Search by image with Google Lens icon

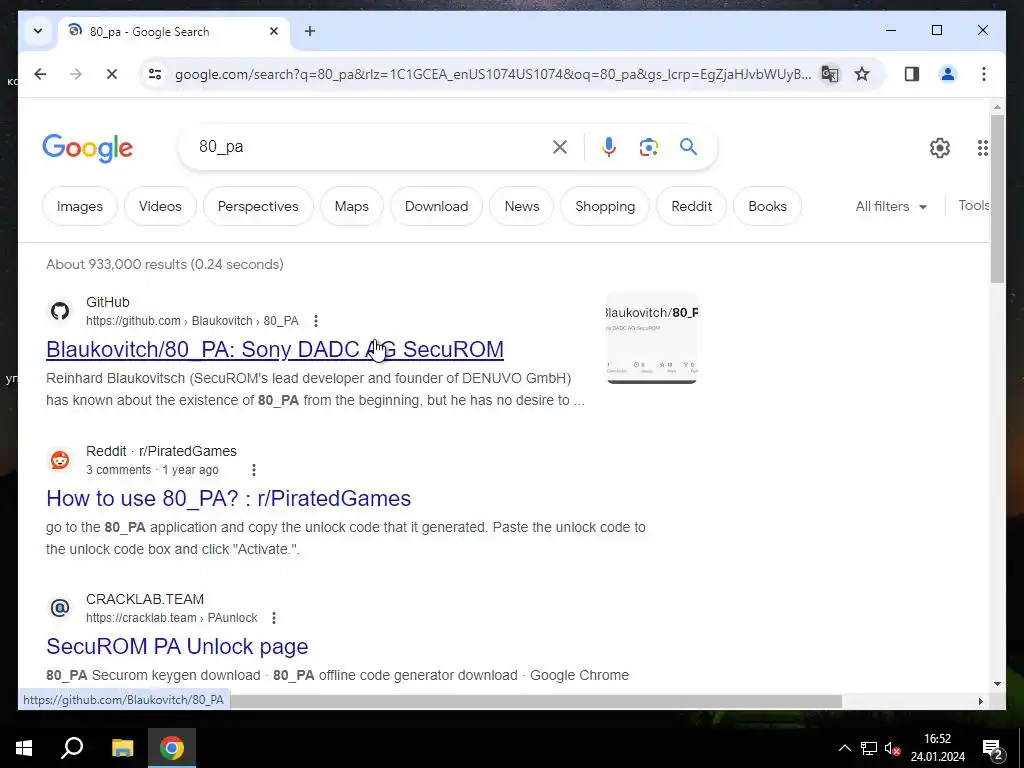coord(648,148)
